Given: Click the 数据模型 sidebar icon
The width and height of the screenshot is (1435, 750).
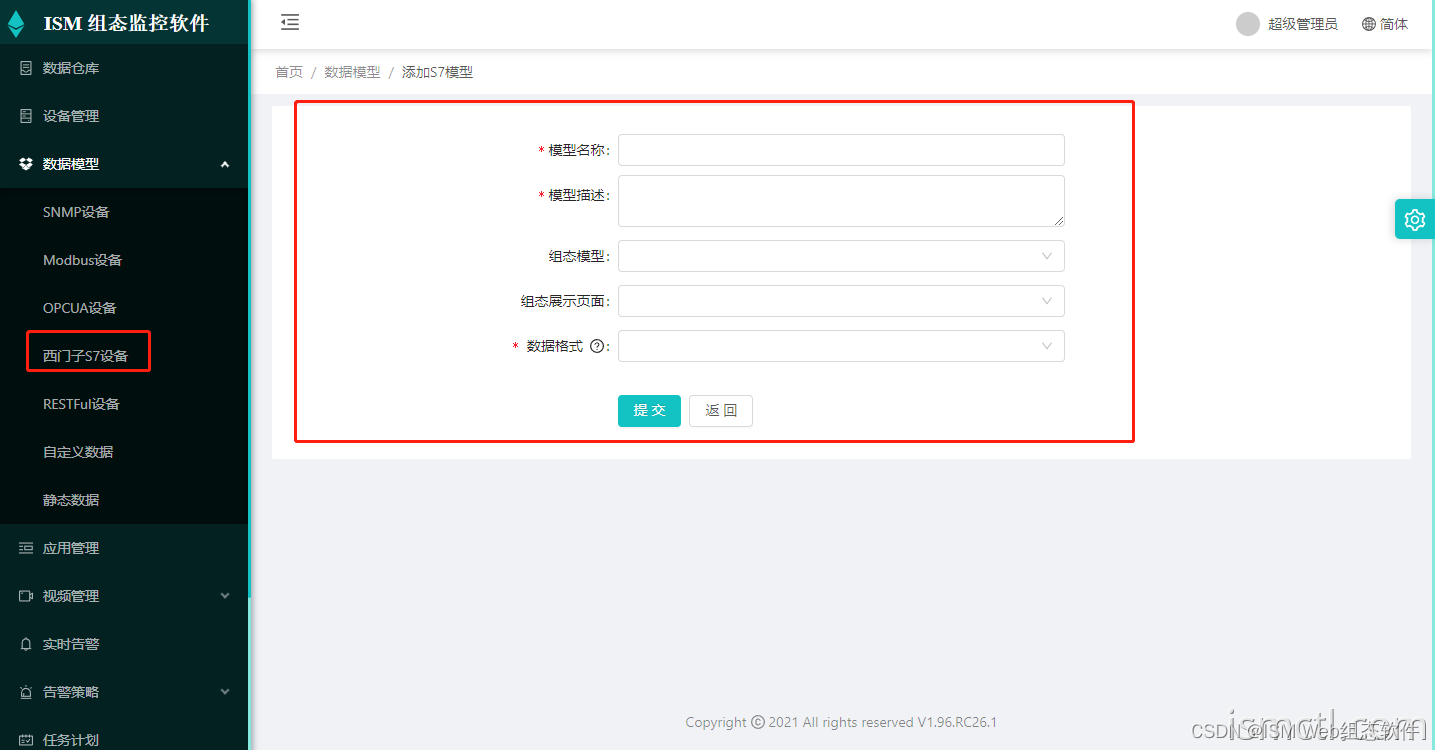Looking at the screenshot, I should pyautogui.click(x=26, y=164).
